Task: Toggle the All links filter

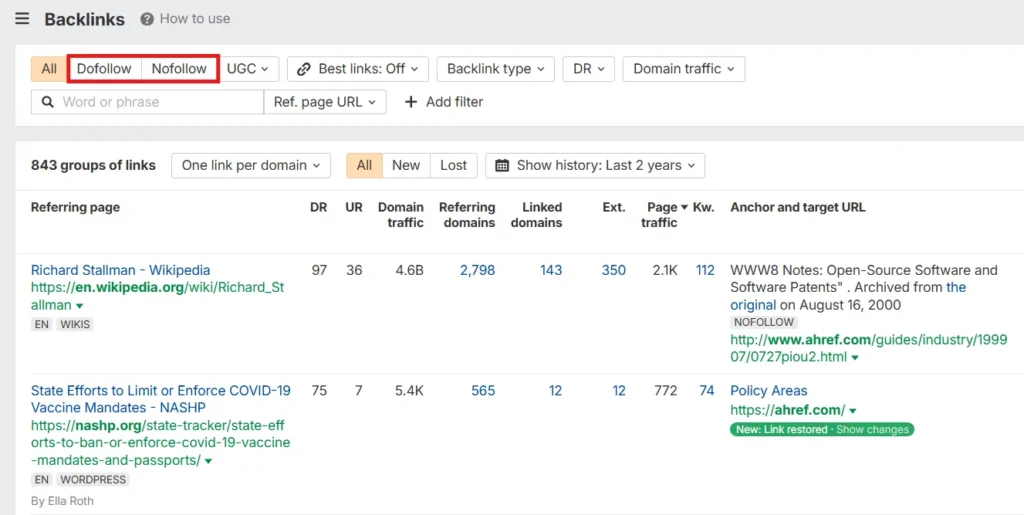Action: click(49, 69)
